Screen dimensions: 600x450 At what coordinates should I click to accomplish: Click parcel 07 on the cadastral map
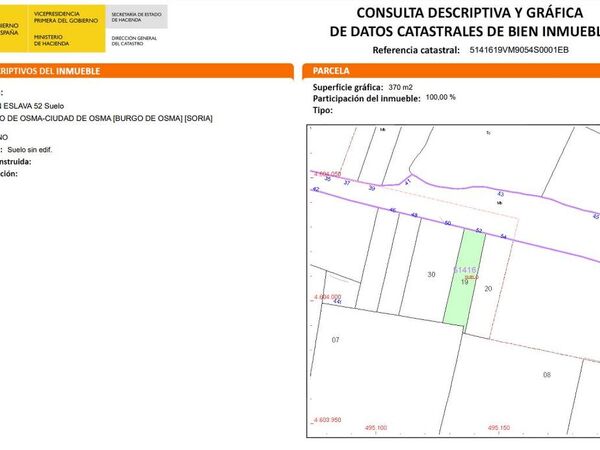[335, 340]
